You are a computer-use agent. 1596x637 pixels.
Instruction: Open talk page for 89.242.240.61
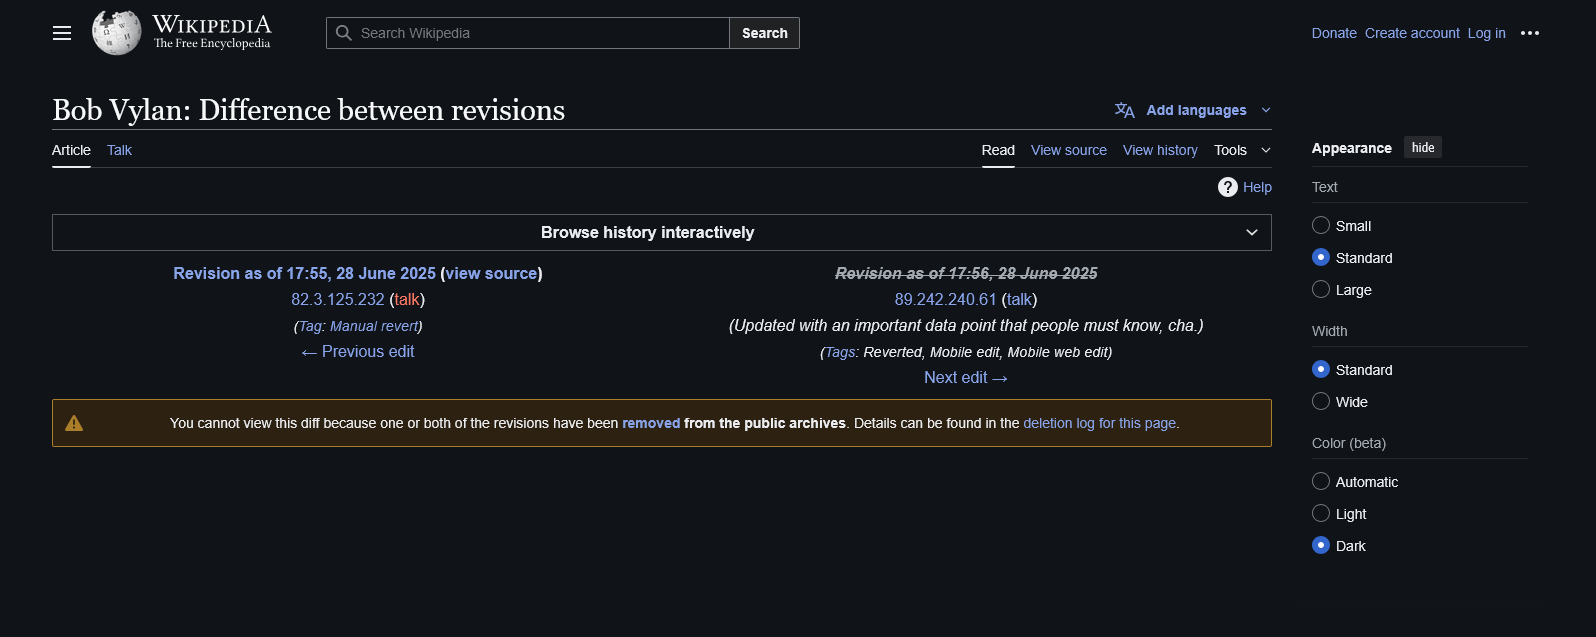1019,299
